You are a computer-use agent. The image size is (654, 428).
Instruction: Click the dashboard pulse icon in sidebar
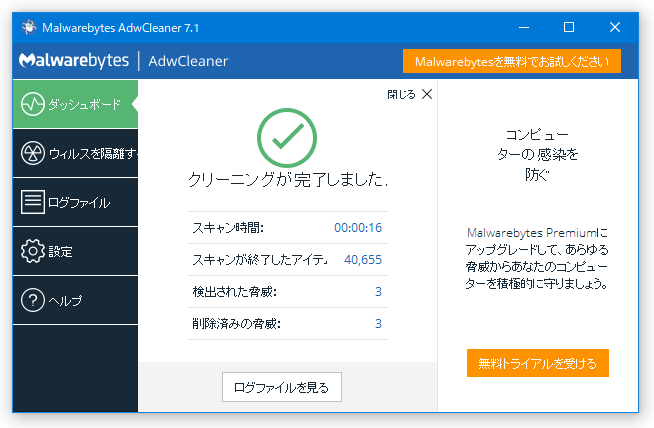33,104
